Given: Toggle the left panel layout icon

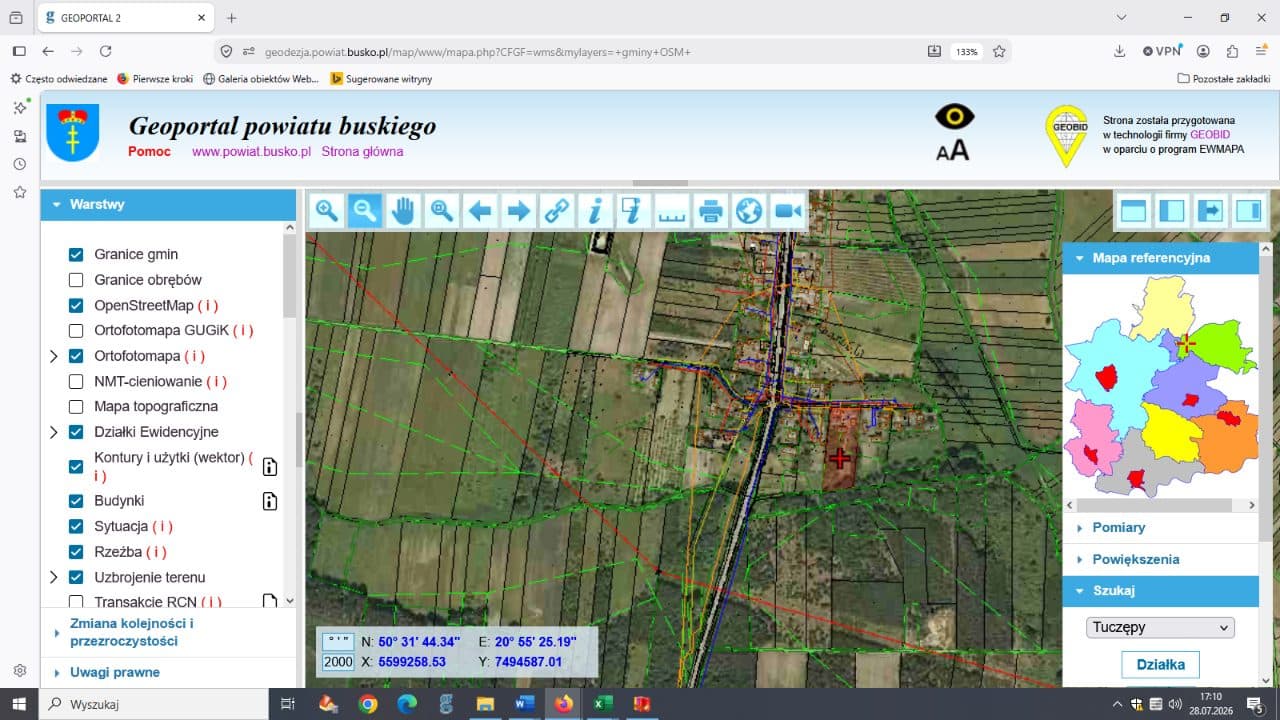Looking at the screenshot, I should coord(1171,210).
